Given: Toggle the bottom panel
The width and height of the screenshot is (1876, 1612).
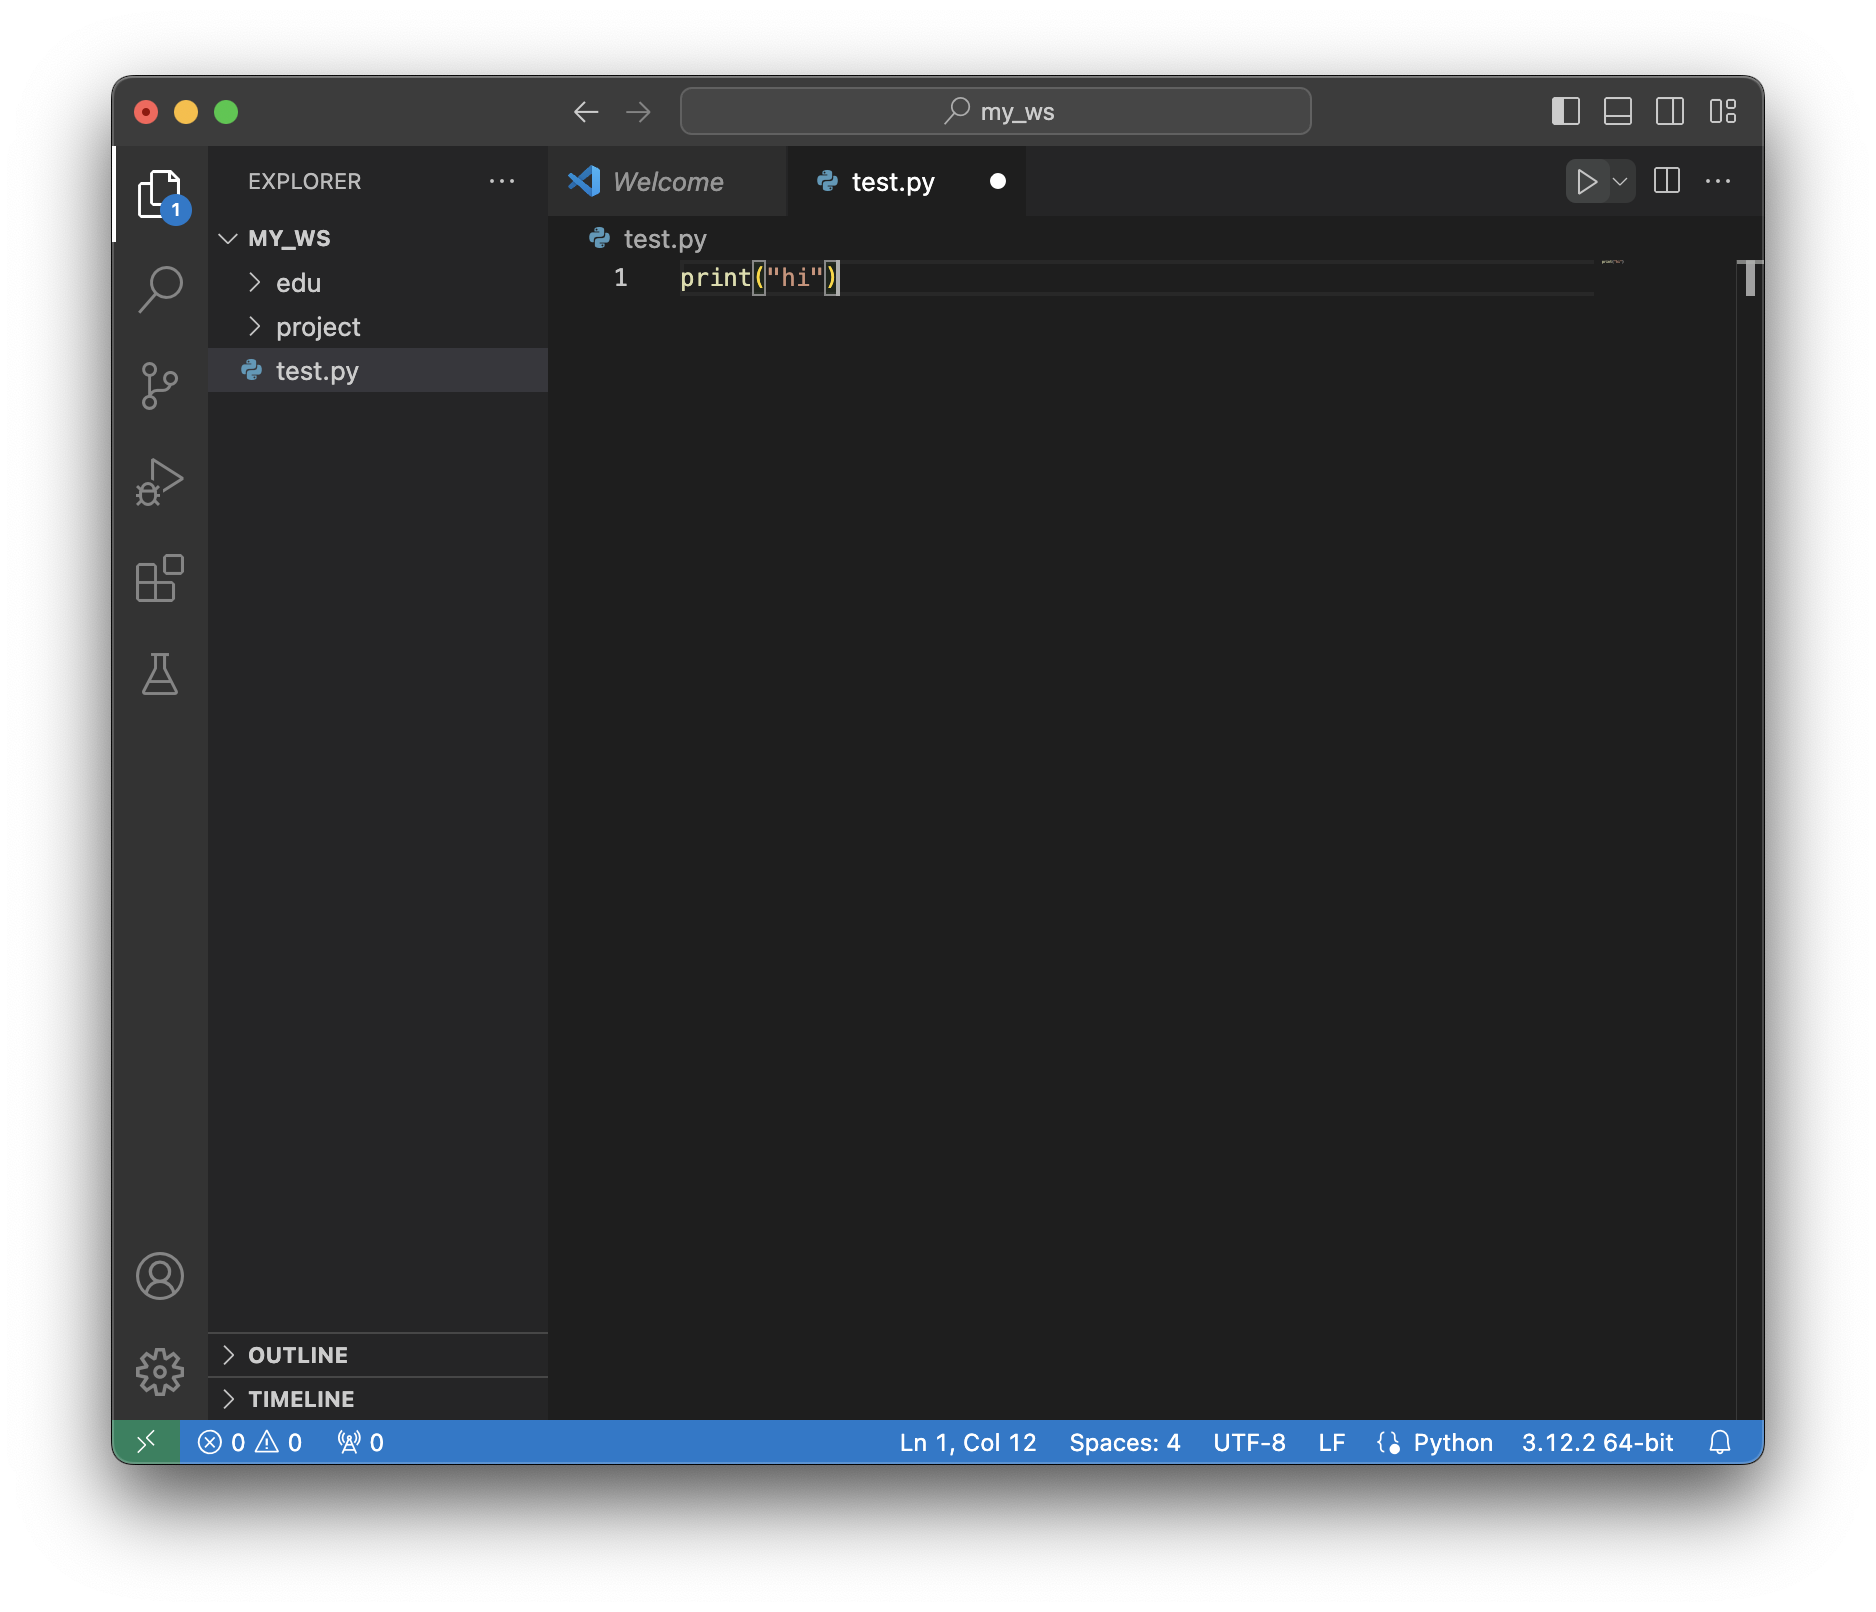Looking at the screenshot, I should [1618, 111].
